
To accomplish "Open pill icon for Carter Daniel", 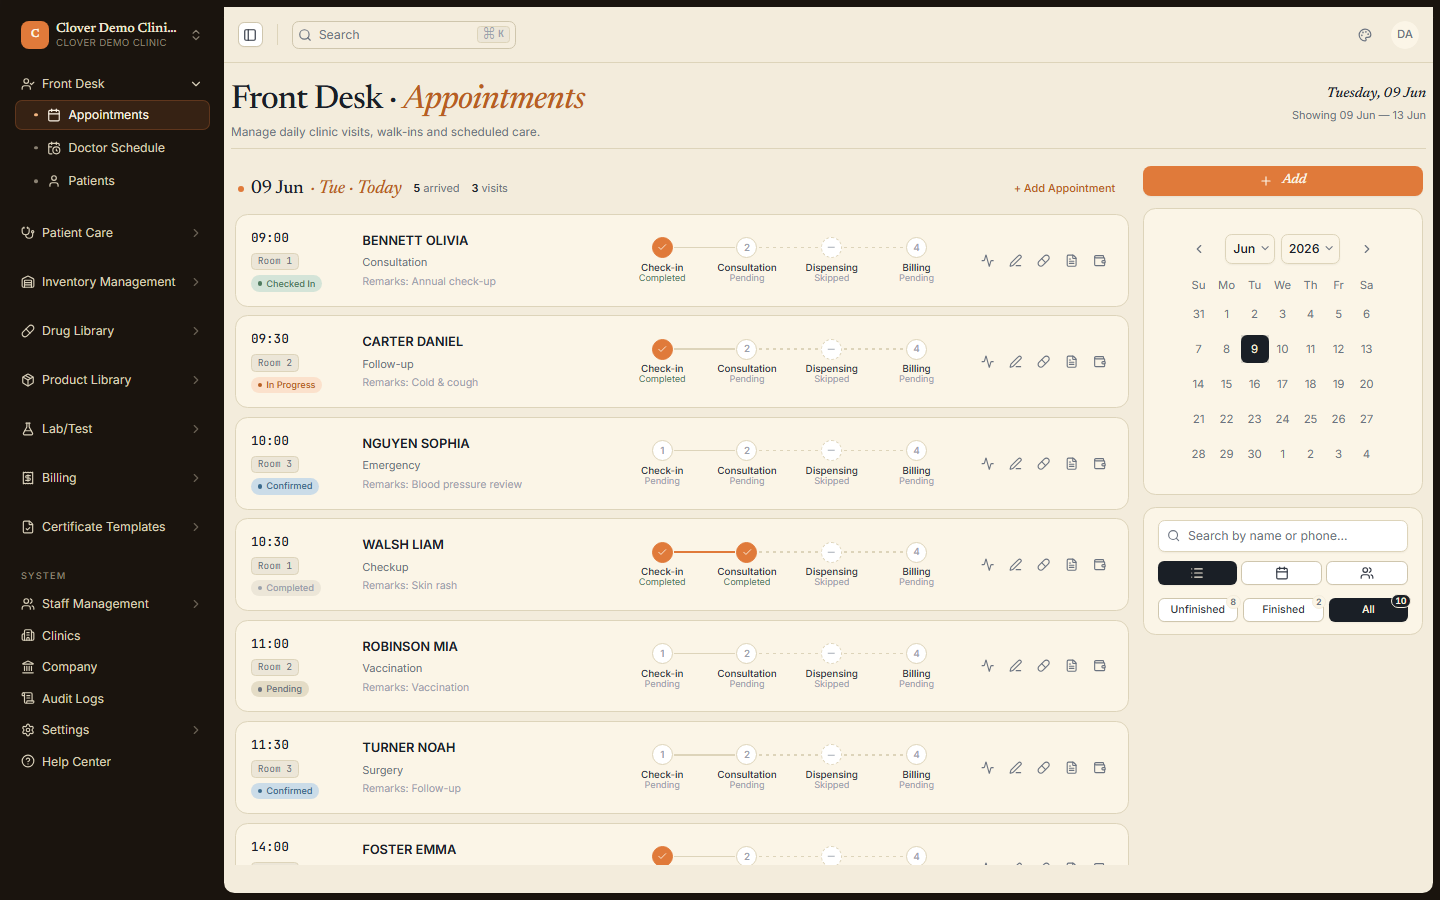I will tap(1043, 362).
